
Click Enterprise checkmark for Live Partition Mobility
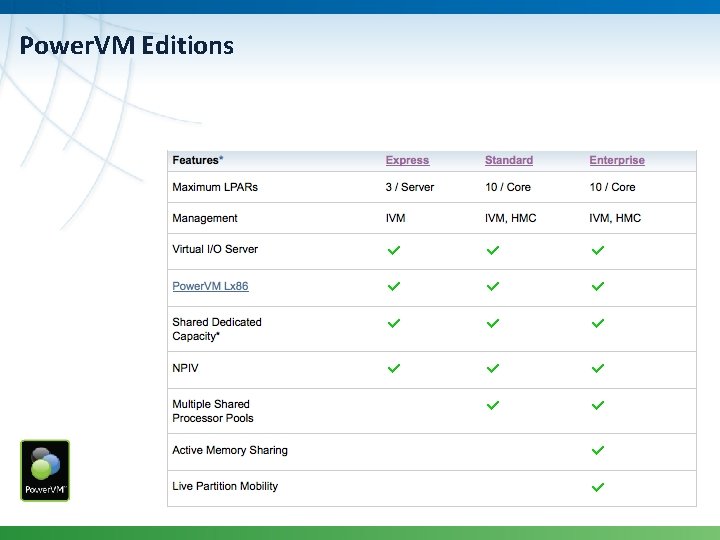[x=598, y=487]
